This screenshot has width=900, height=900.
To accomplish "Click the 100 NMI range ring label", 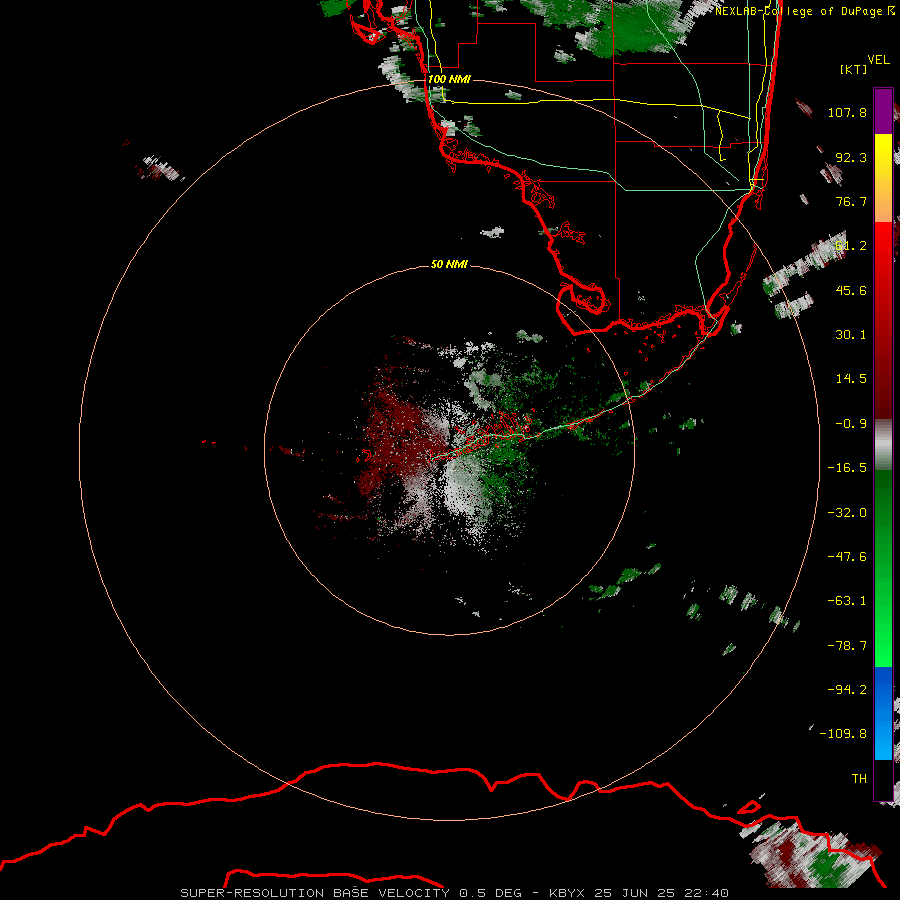I will click(449, 79).
